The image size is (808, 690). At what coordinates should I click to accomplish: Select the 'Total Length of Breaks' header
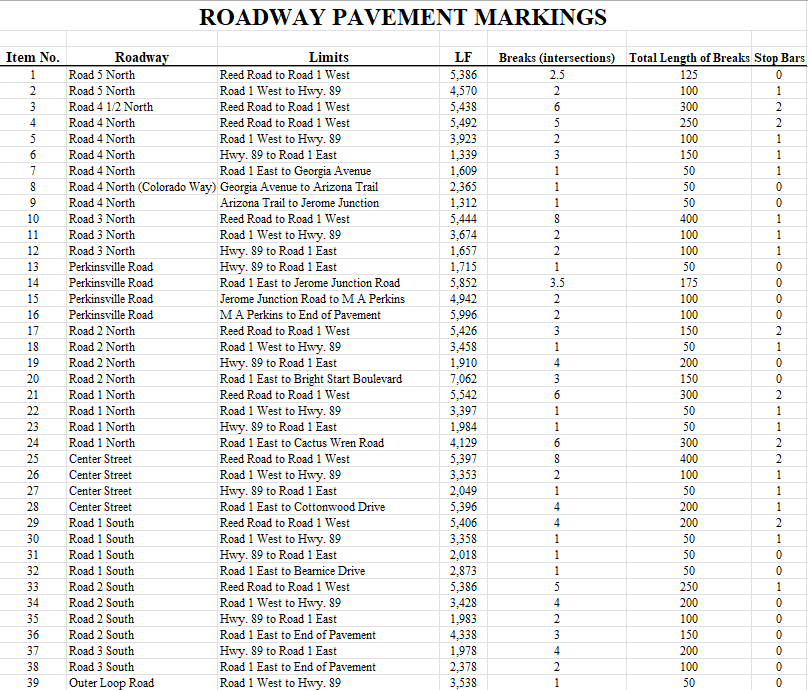(x=688, y=58)
